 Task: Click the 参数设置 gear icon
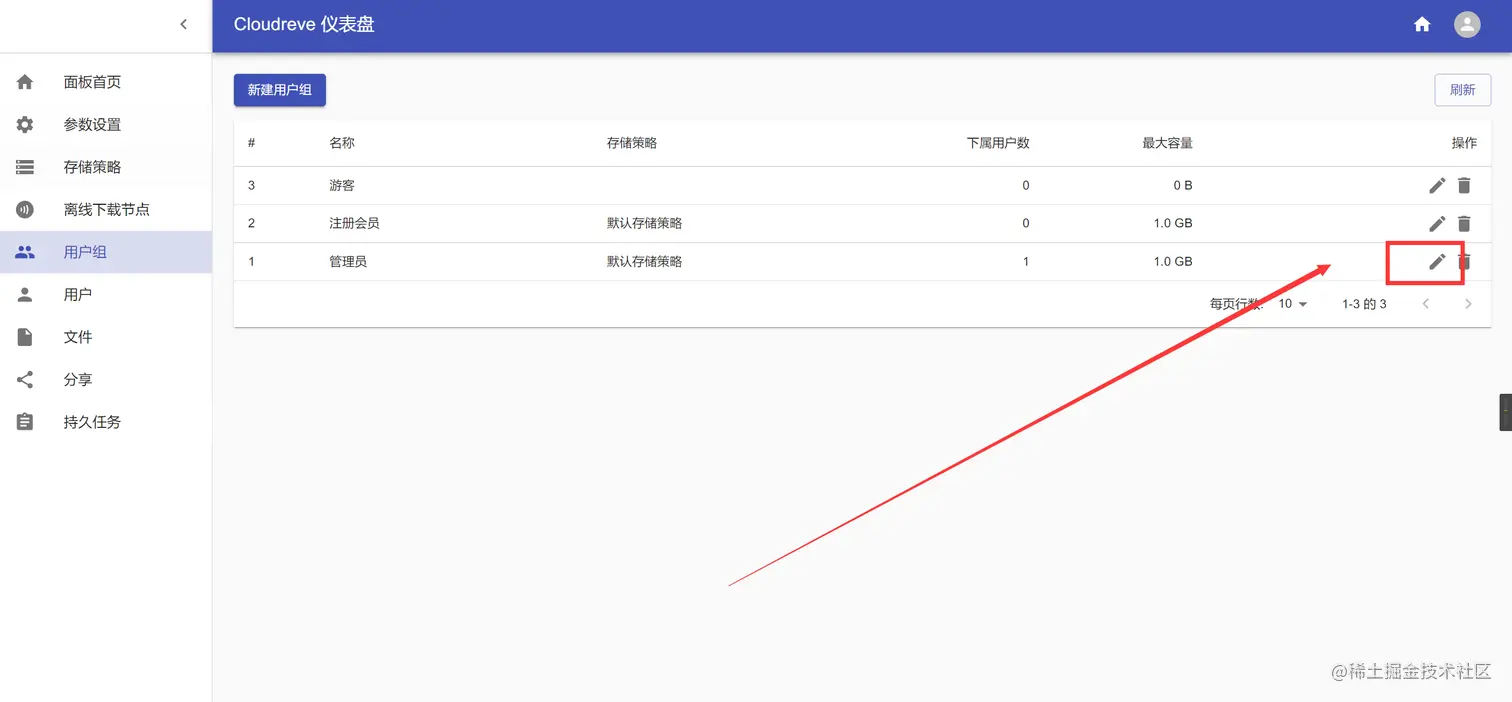pyautogui.click(x=25, y=125)
